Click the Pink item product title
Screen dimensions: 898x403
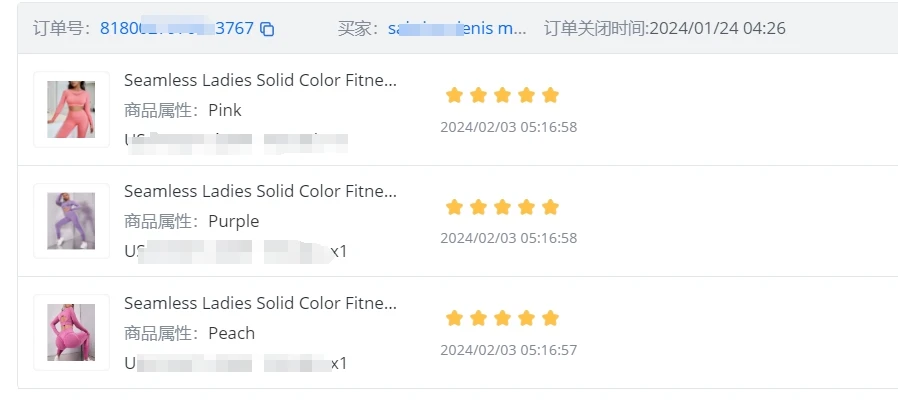pyautogui.click(x=260, y=80)
